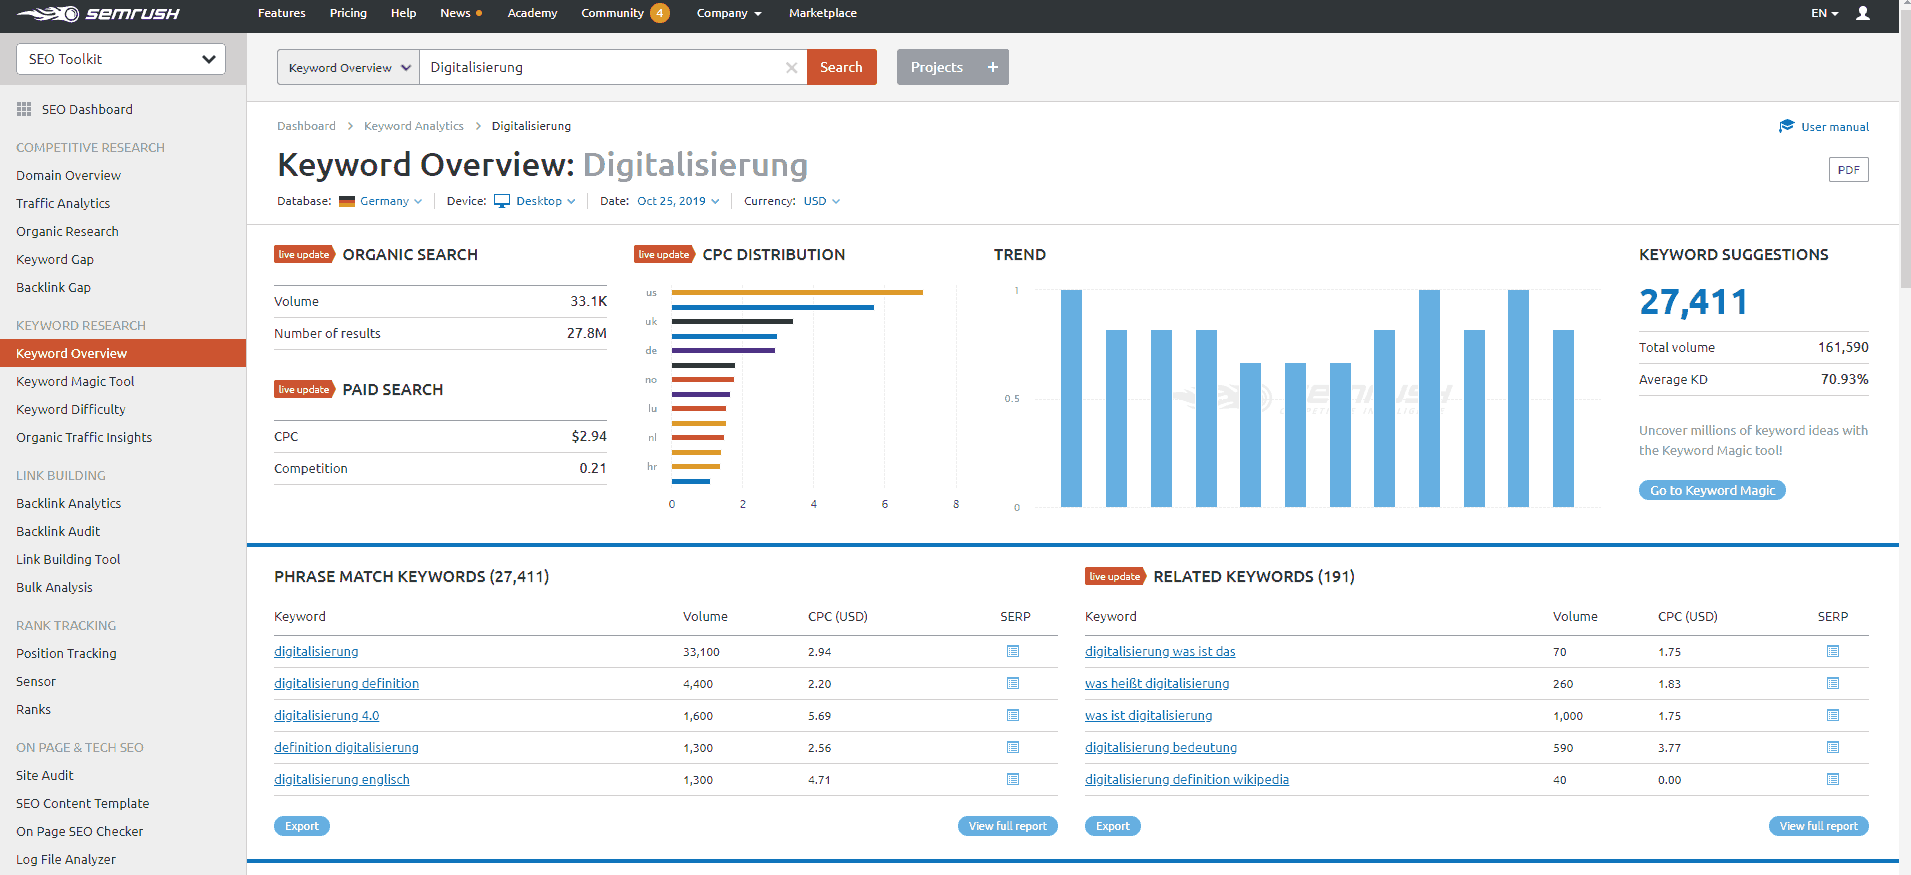Open Keyword Magic Tool in sidebar

point(75,381)
